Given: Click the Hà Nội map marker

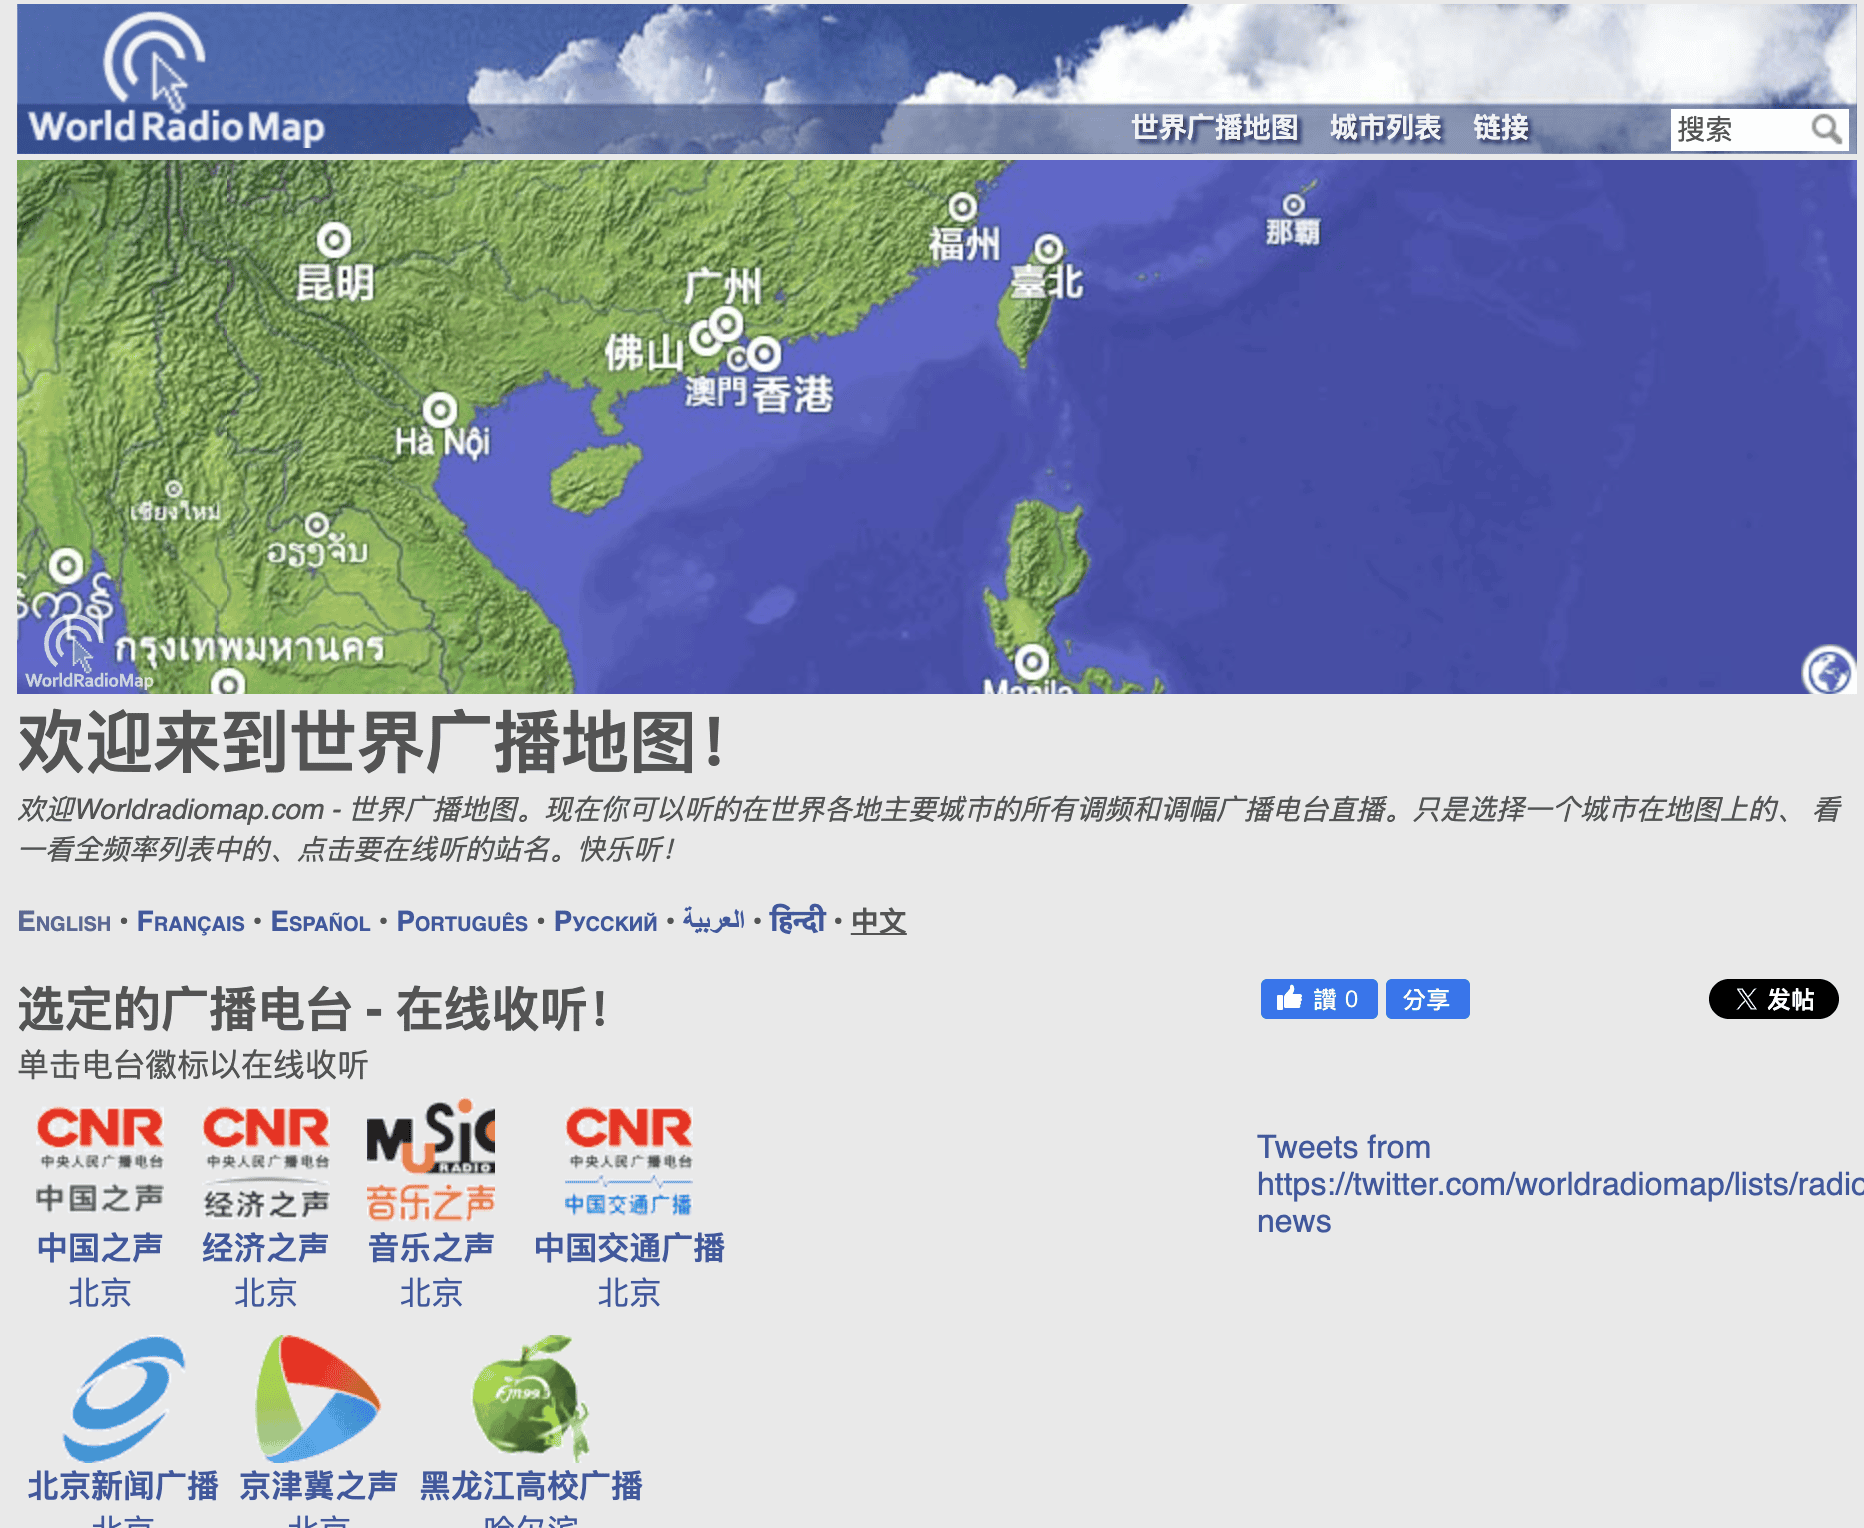Looking at the screenshot, I should (x=440, y=409).
